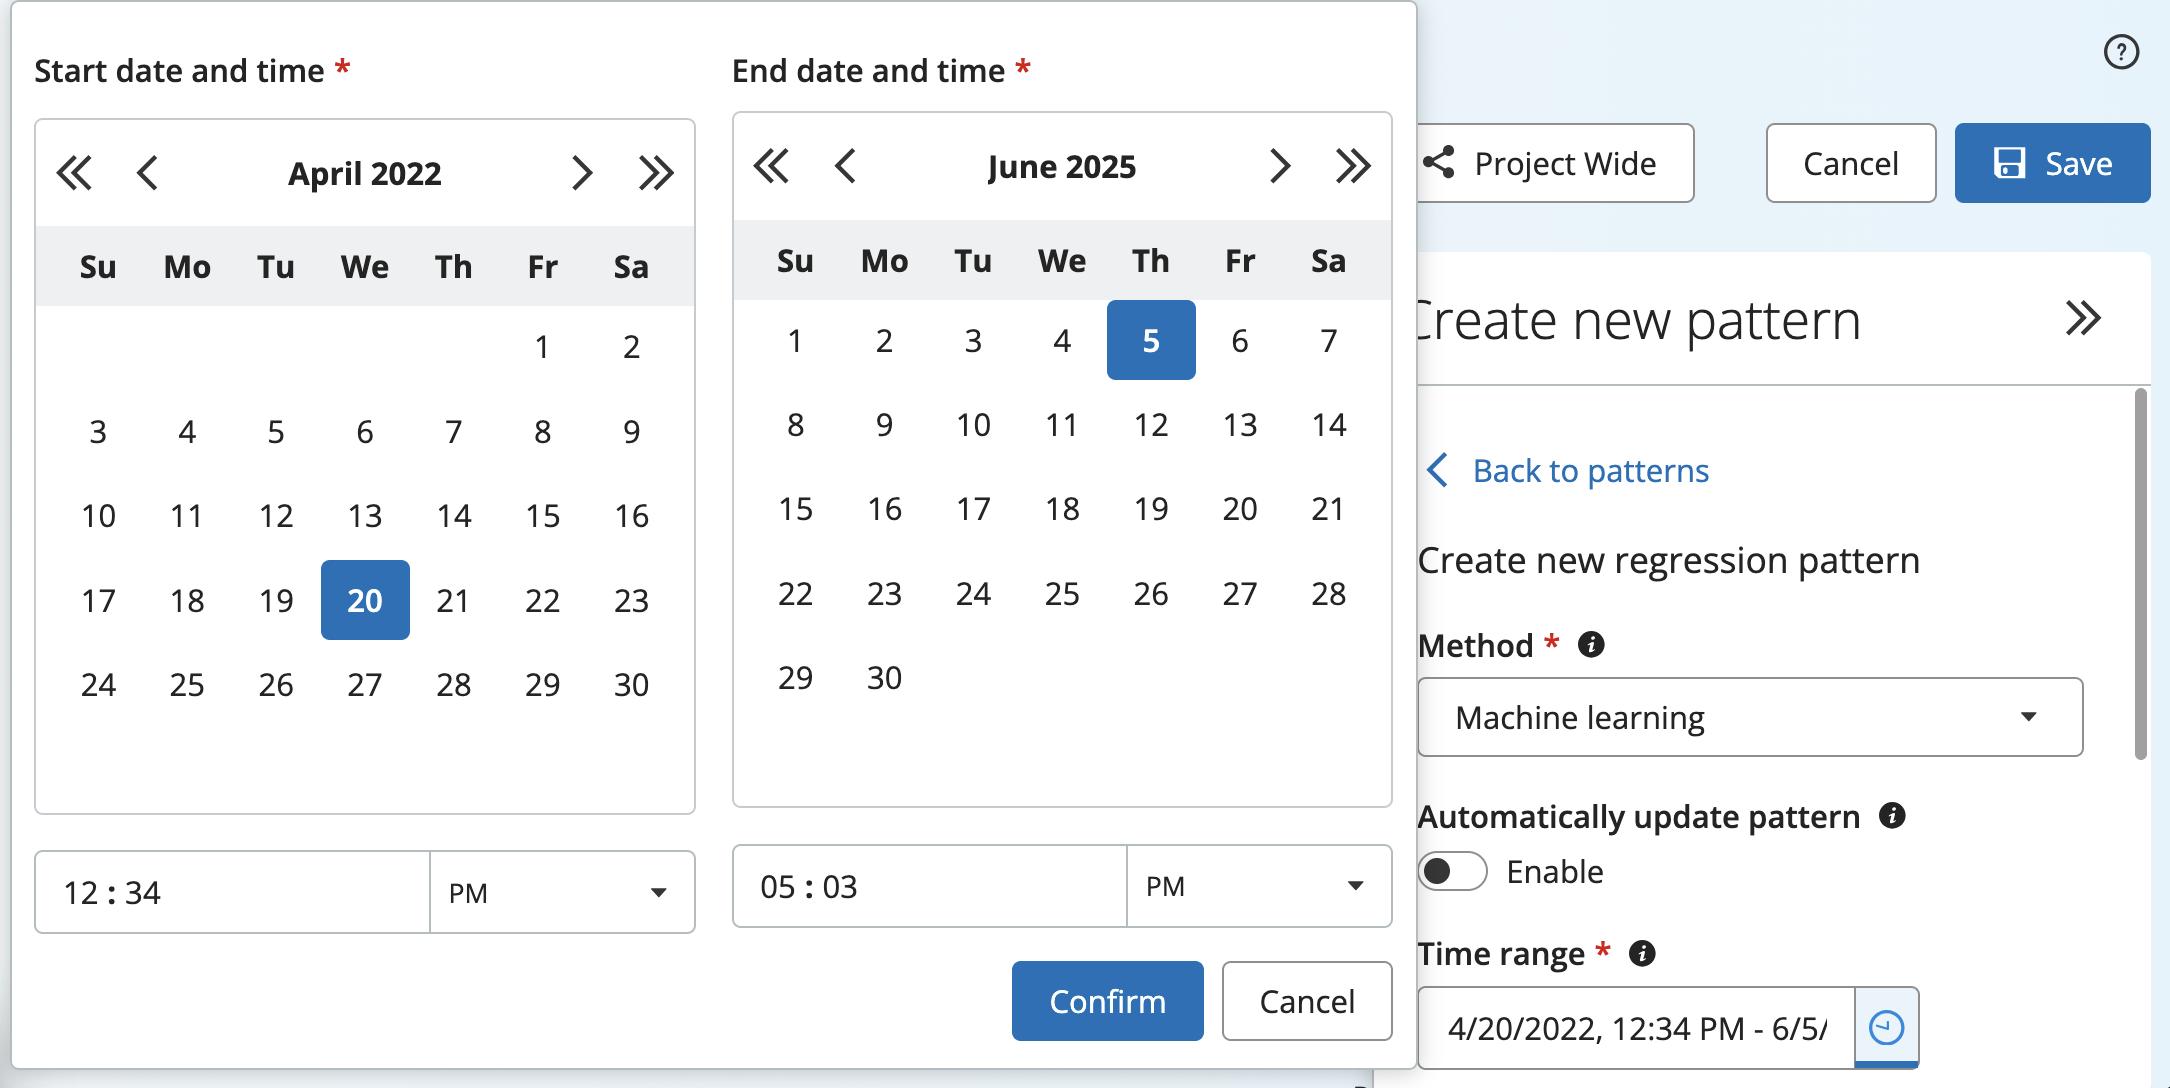
Task: Jump start calendar forward one year
Action: (656, 173)
